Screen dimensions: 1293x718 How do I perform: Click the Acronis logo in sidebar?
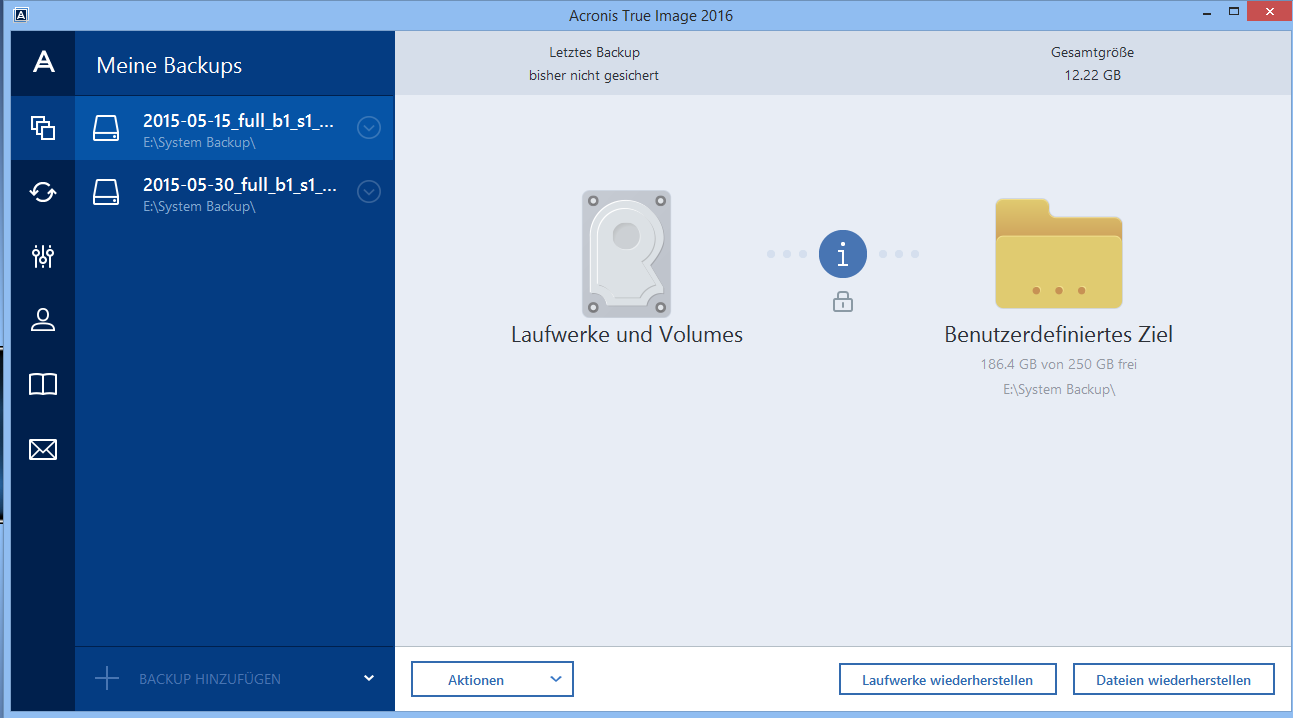pyautogui.click(x=42, y=62)
